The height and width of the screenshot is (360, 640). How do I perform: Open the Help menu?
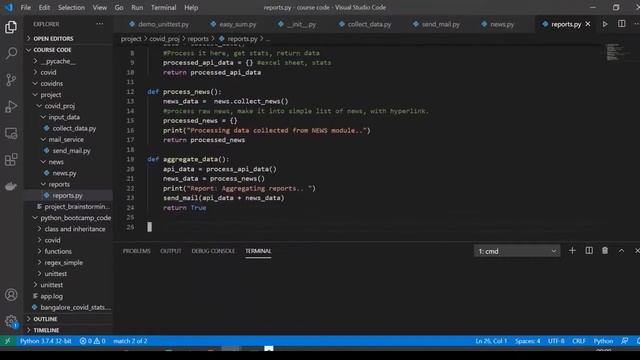191,7
